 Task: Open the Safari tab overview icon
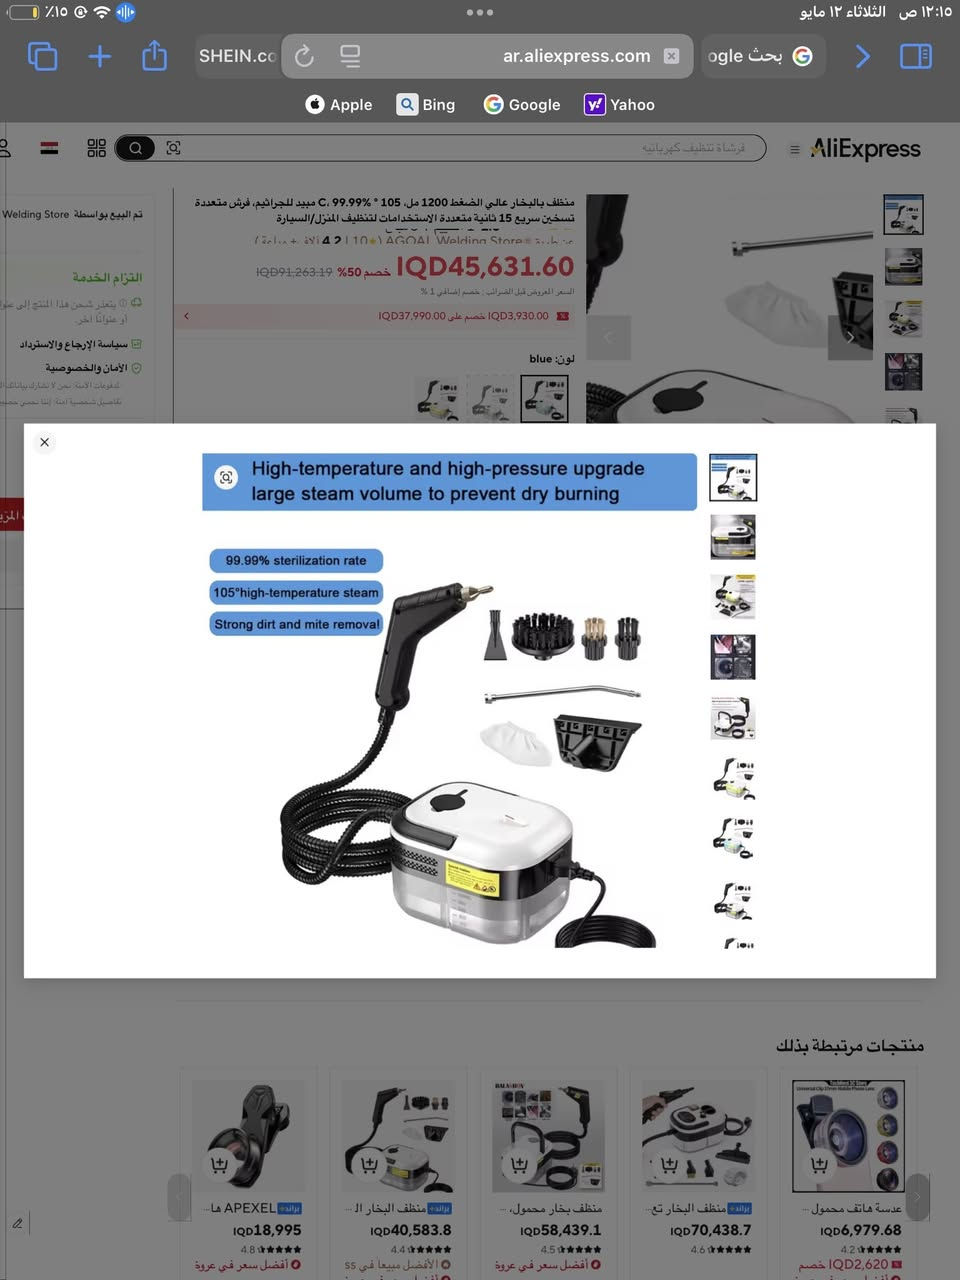point(42,56)
